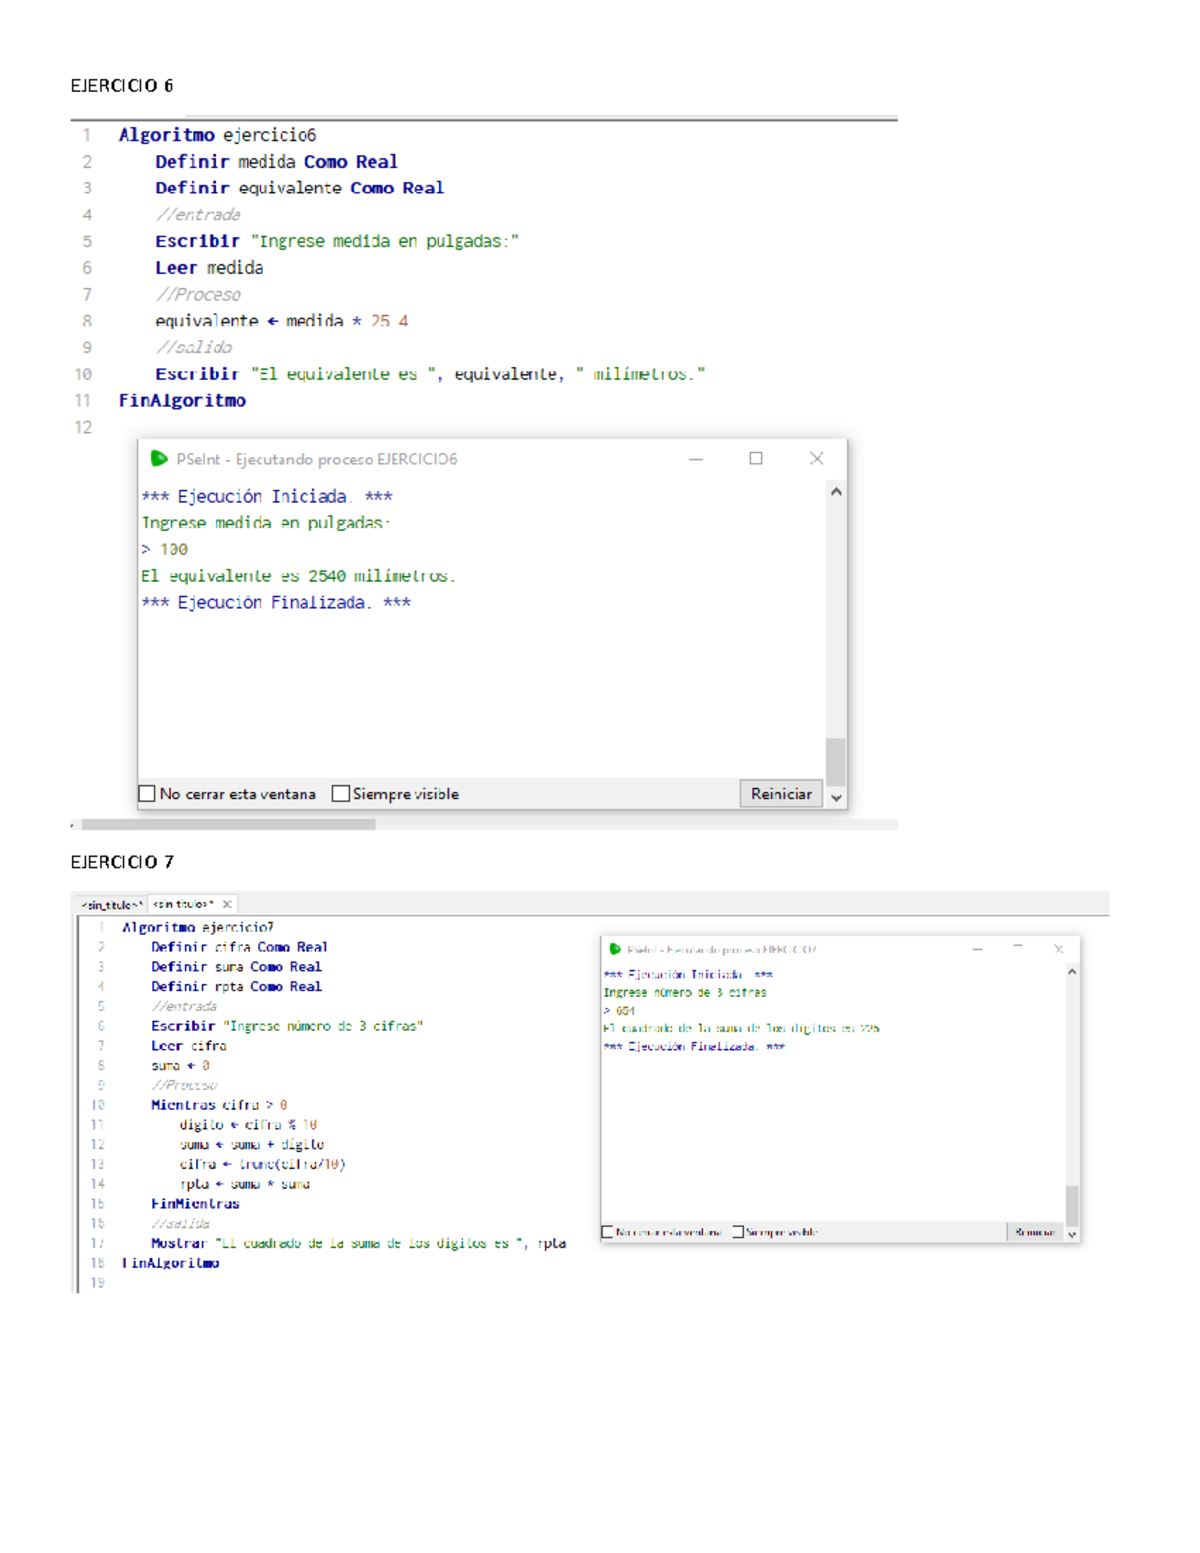Maximize the EJERCICIO6 execution window
This screenshot has width=1200, height=1553.
pyautogui.click(x=756, y=458)
